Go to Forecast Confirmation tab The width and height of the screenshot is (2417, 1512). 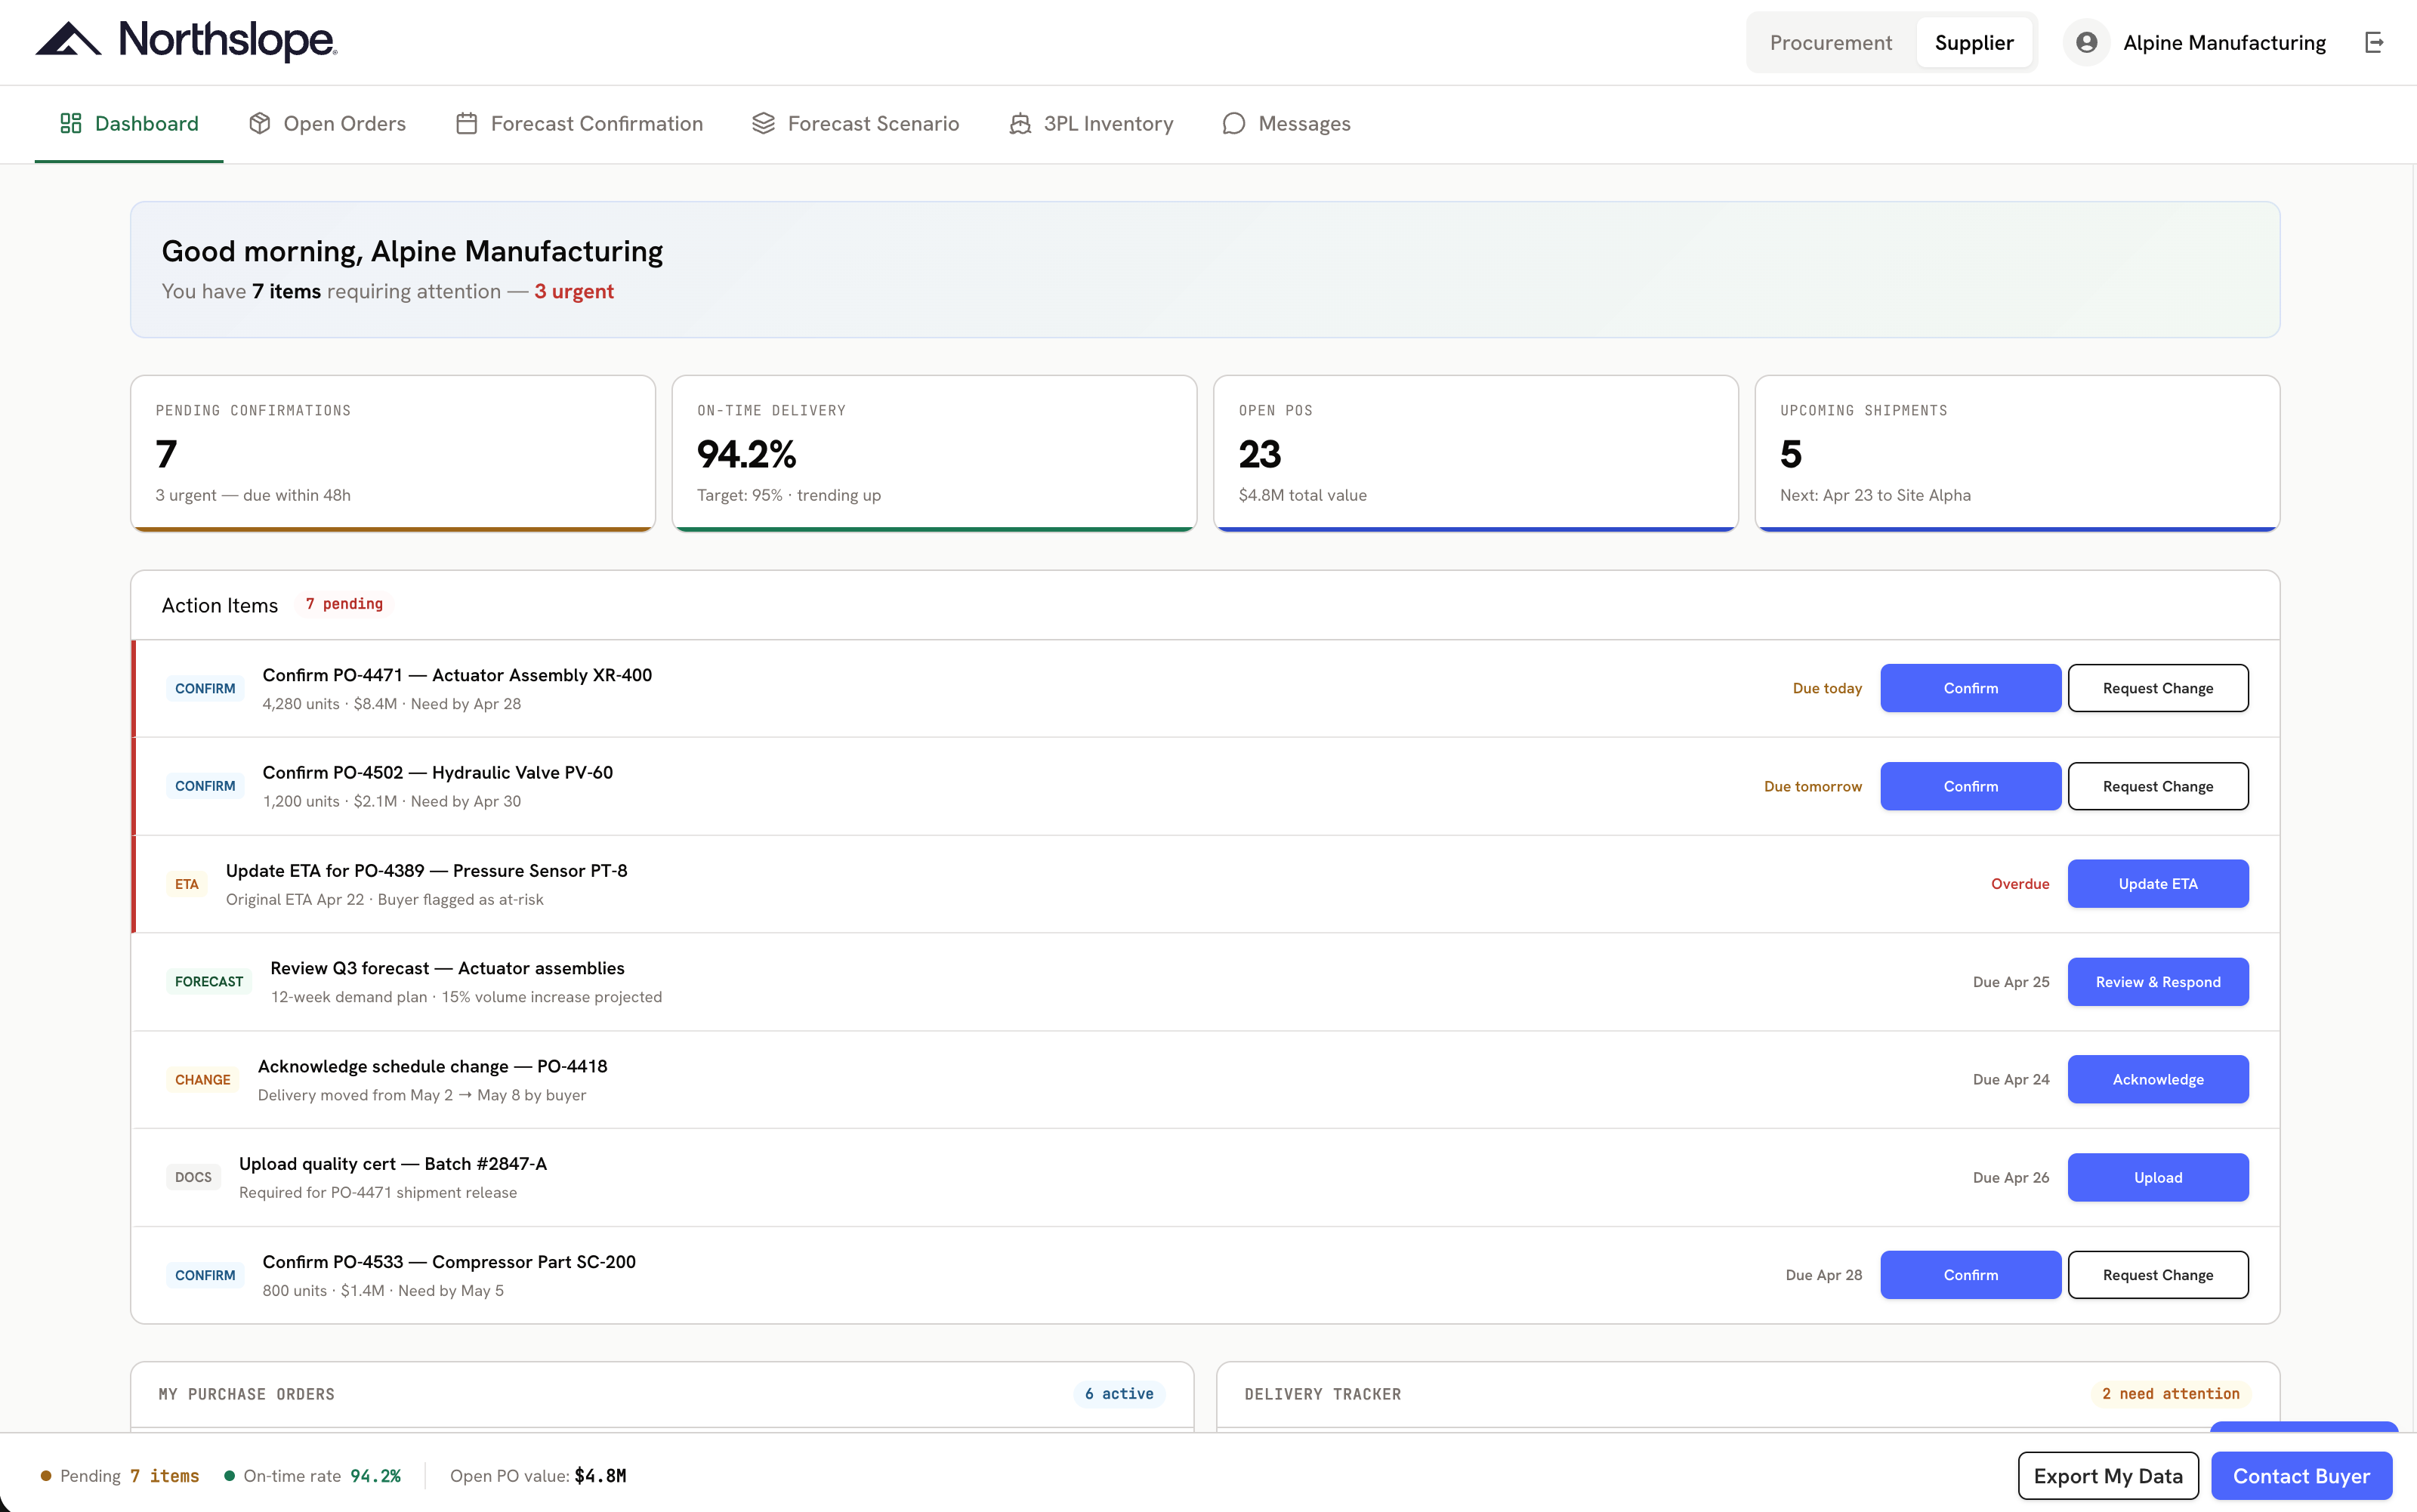click(579, 123)
